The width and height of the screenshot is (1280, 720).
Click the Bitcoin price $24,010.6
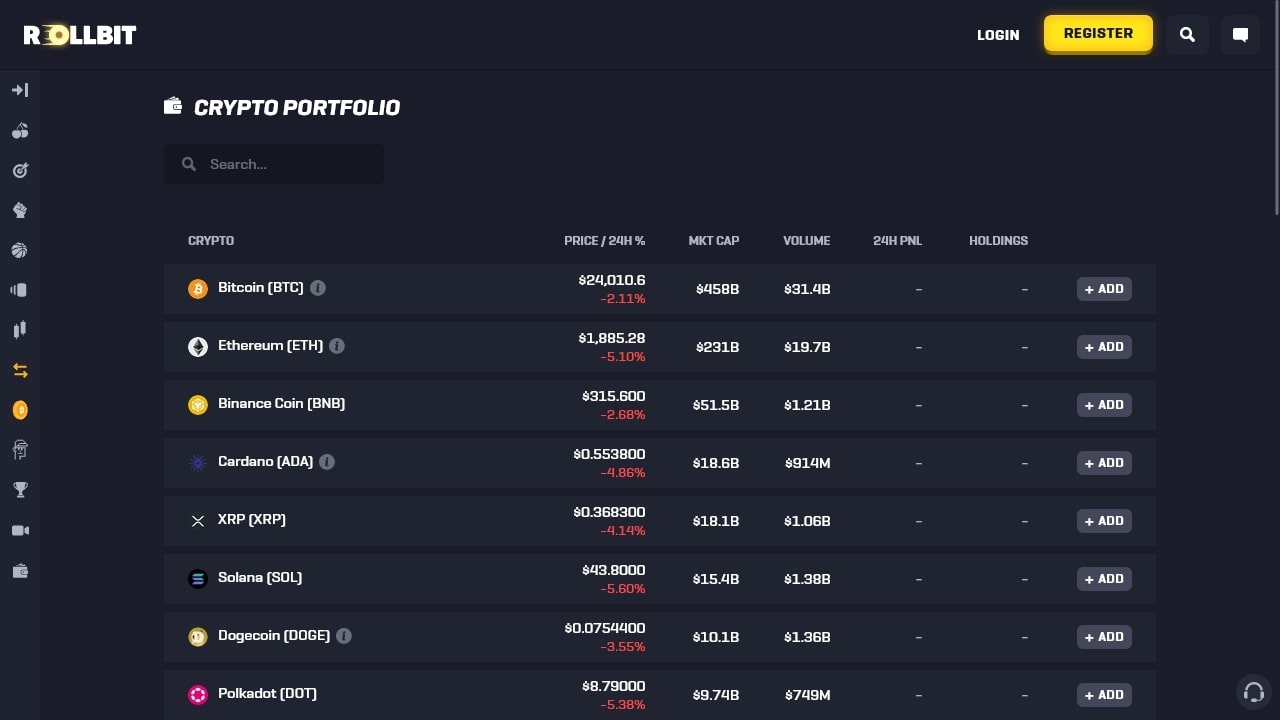612,280
